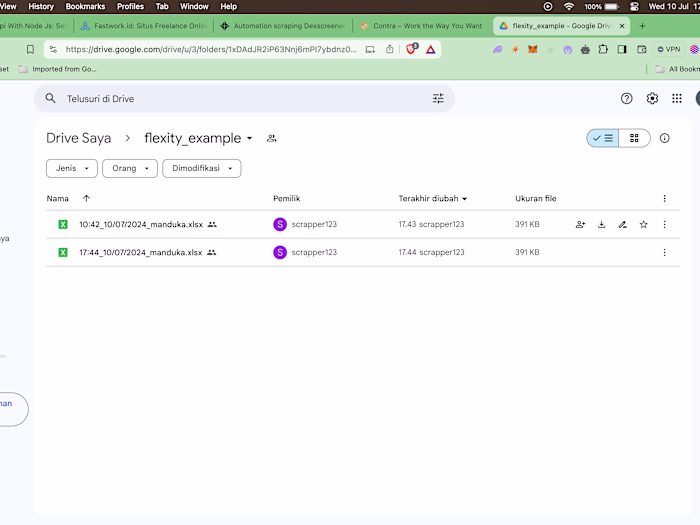Bookmark this page using the bookmark icon
The height and width of the screenshot is (525, 700).
coord(30,50)
